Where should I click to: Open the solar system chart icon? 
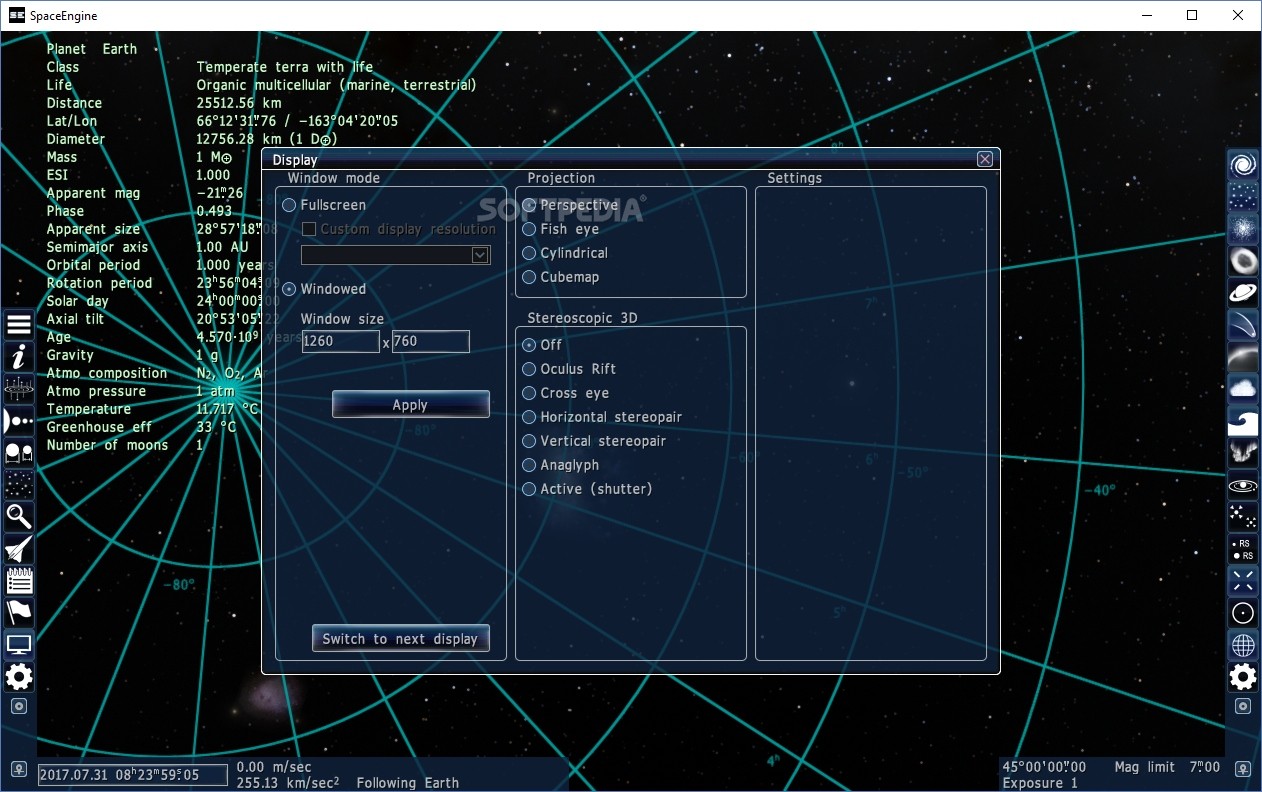[x=19, y=389]
